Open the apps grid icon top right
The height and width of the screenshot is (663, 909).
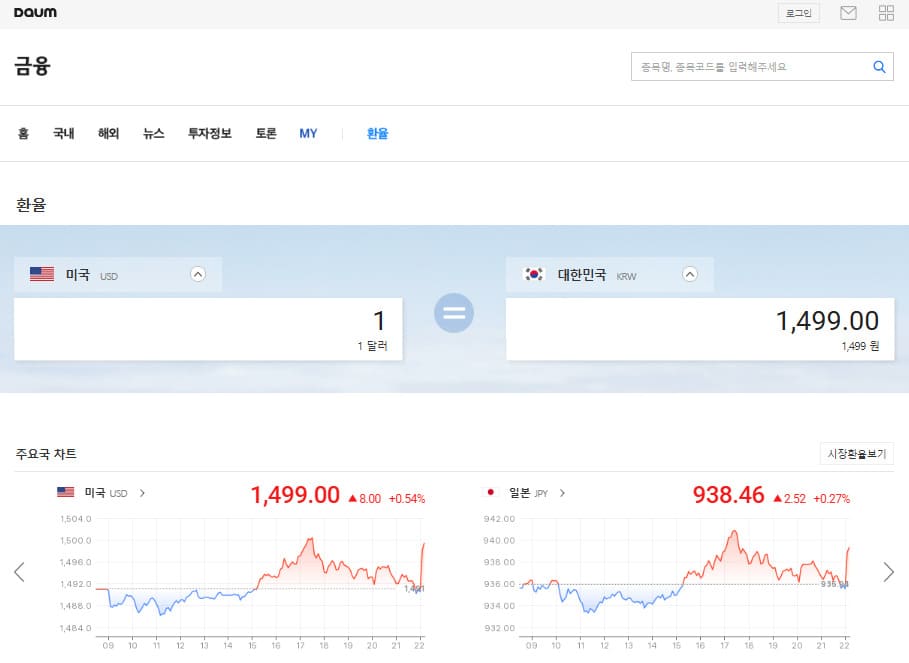[x=886, y=13]
